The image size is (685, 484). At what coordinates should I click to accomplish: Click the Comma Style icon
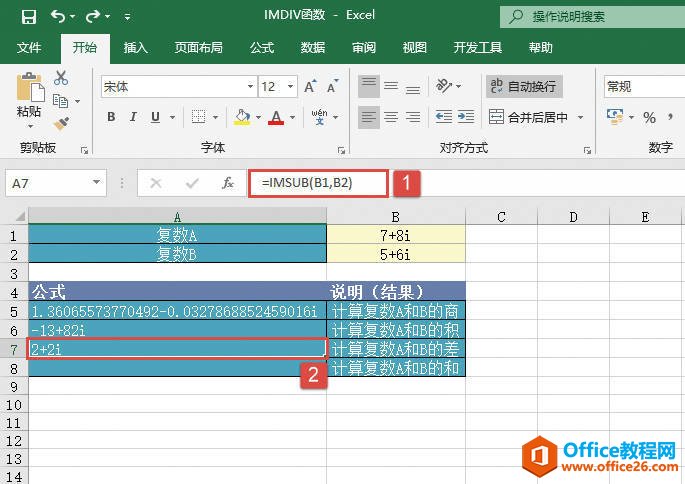tap(671, 117)
